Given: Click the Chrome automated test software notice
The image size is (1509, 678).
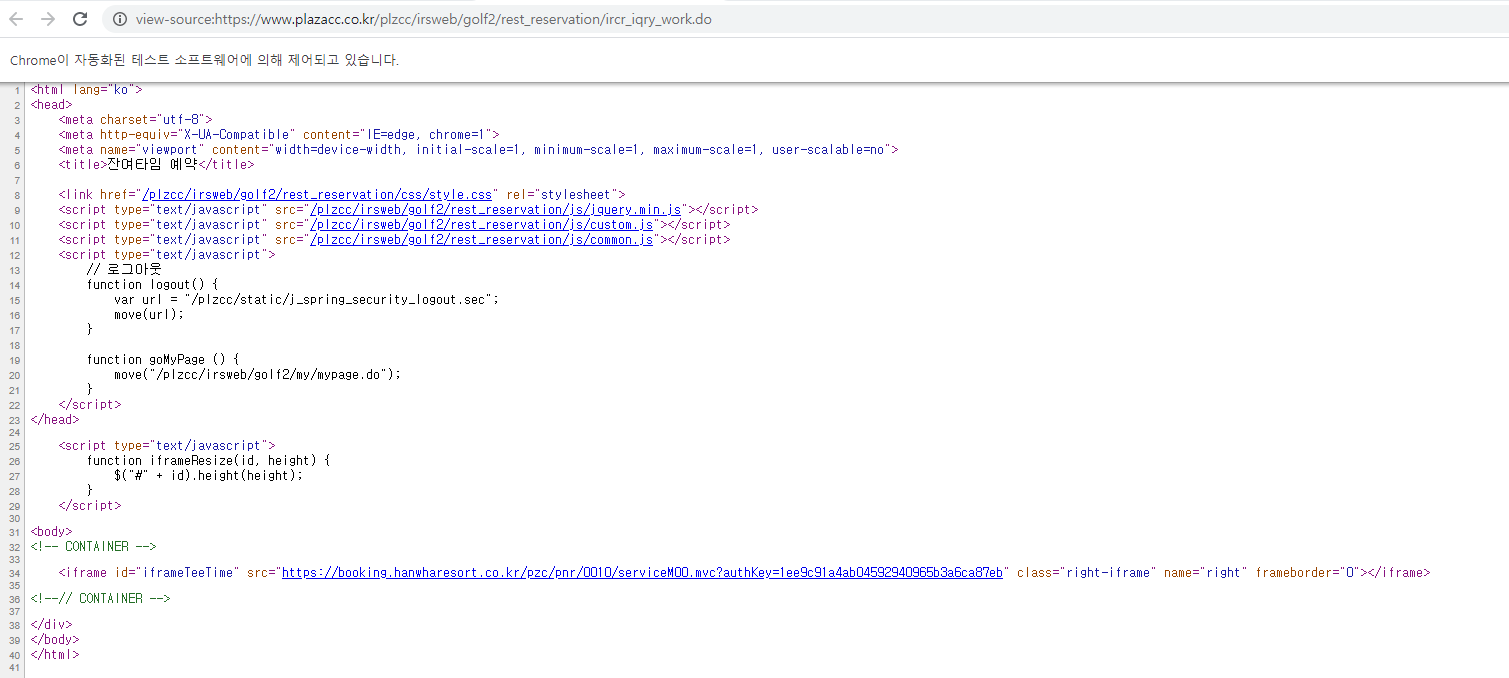Looking at the screenshot, I should click(204, 60).
